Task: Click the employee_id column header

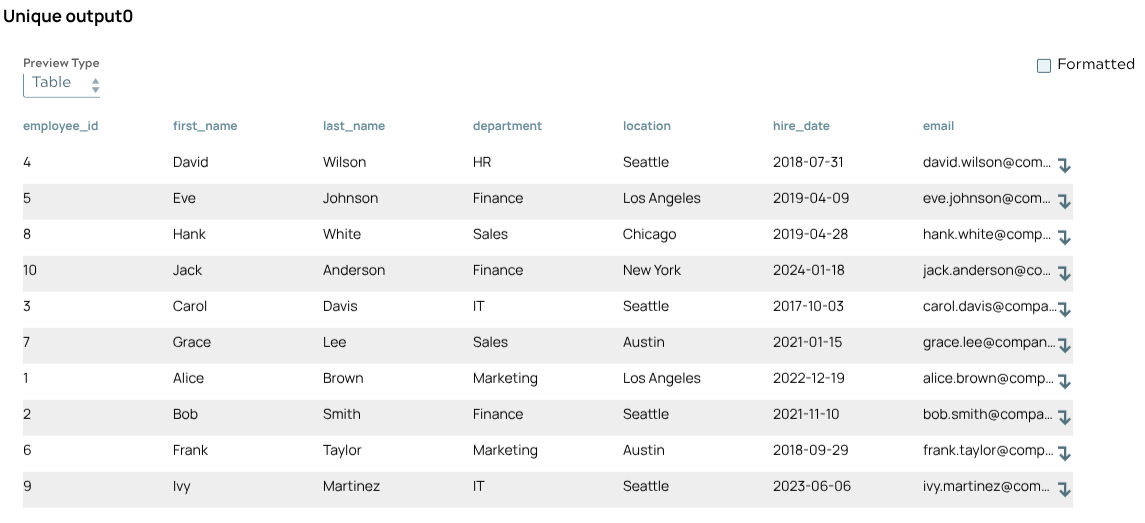Action: coord(60,126)
